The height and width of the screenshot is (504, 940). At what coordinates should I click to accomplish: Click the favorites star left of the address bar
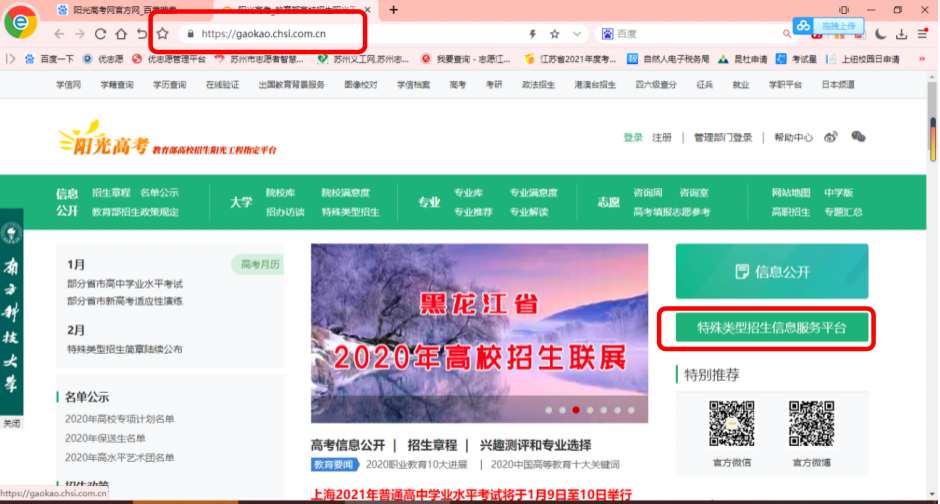pyautogui.click(x=162, y=34)
